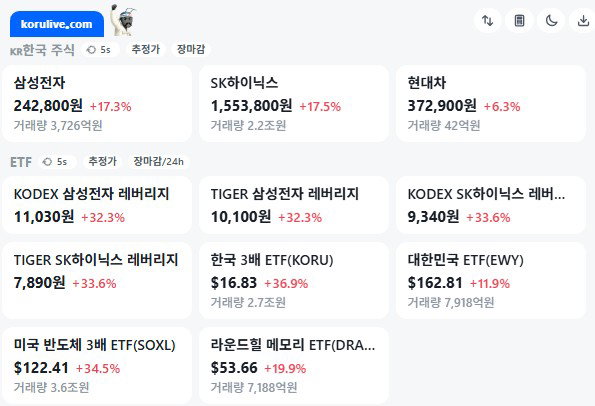Click the mascot character image

click(123, 20)
